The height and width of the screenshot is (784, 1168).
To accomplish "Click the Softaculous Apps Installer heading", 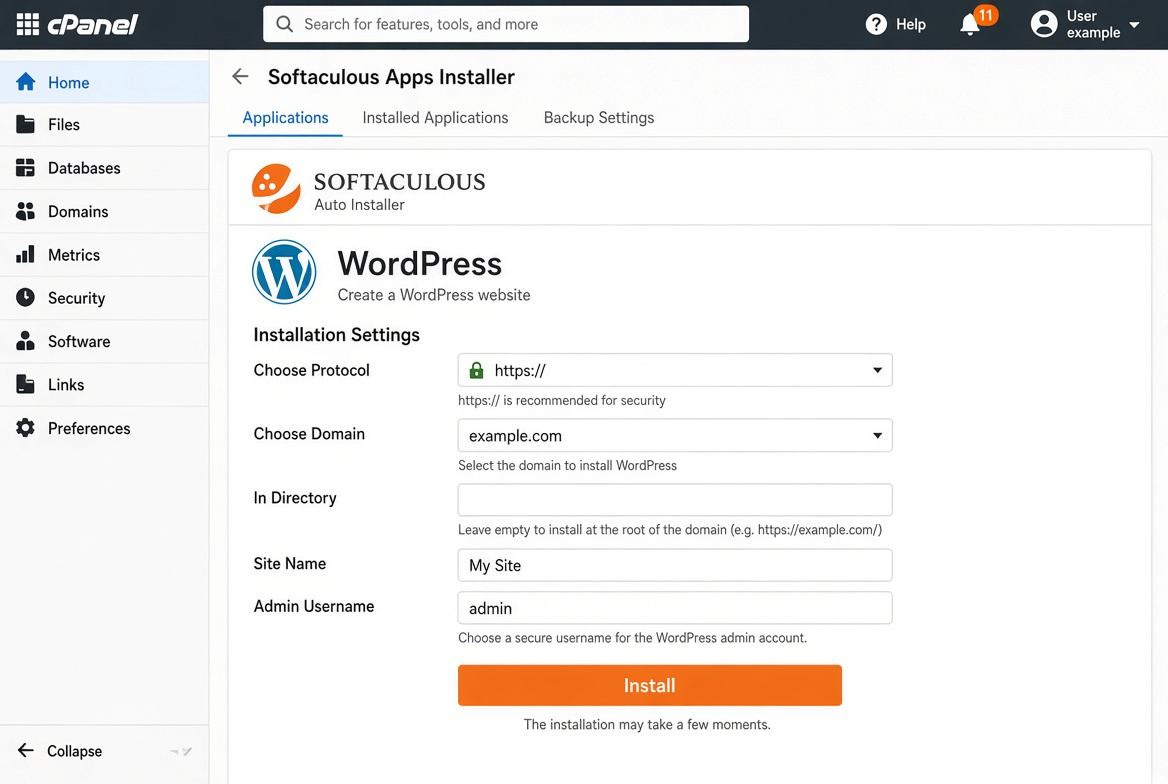I will pos(391,77).
